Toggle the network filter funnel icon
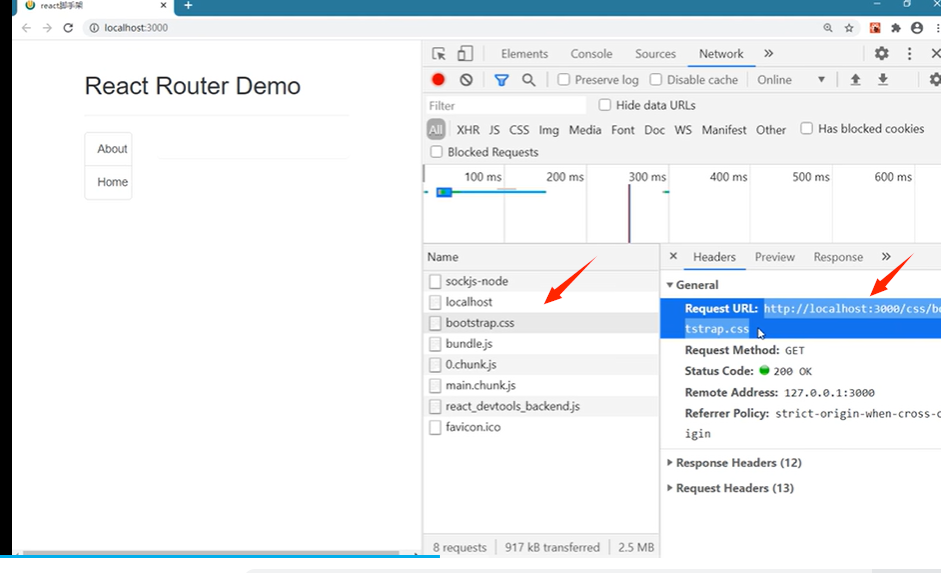The height and width of the screenshot is (573, 941). click(x=501, y=80)
